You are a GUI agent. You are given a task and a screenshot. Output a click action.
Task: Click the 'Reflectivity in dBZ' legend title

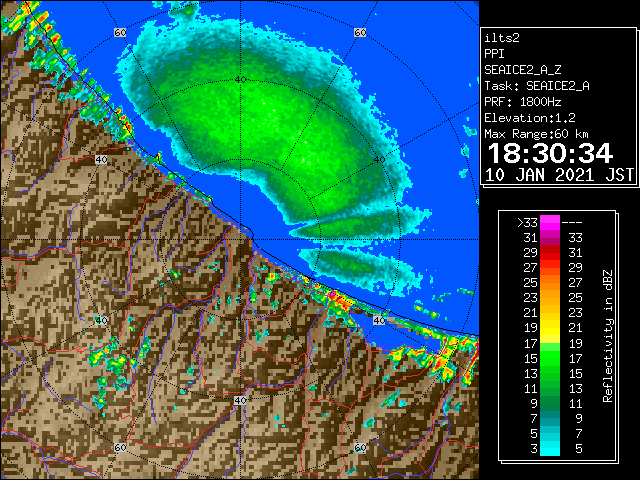[607, 336]
